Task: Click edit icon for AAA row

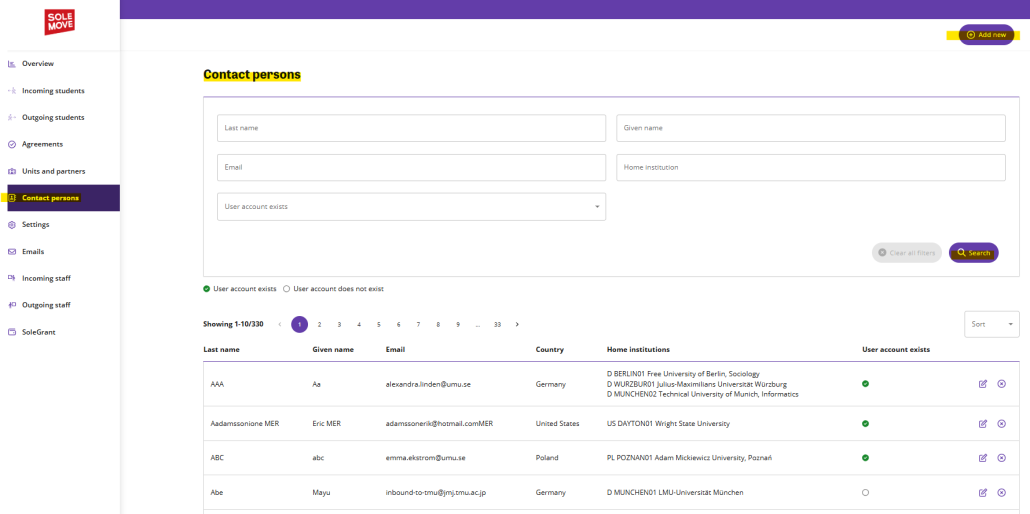Action: pyautogui.click(x=983, y=383)
